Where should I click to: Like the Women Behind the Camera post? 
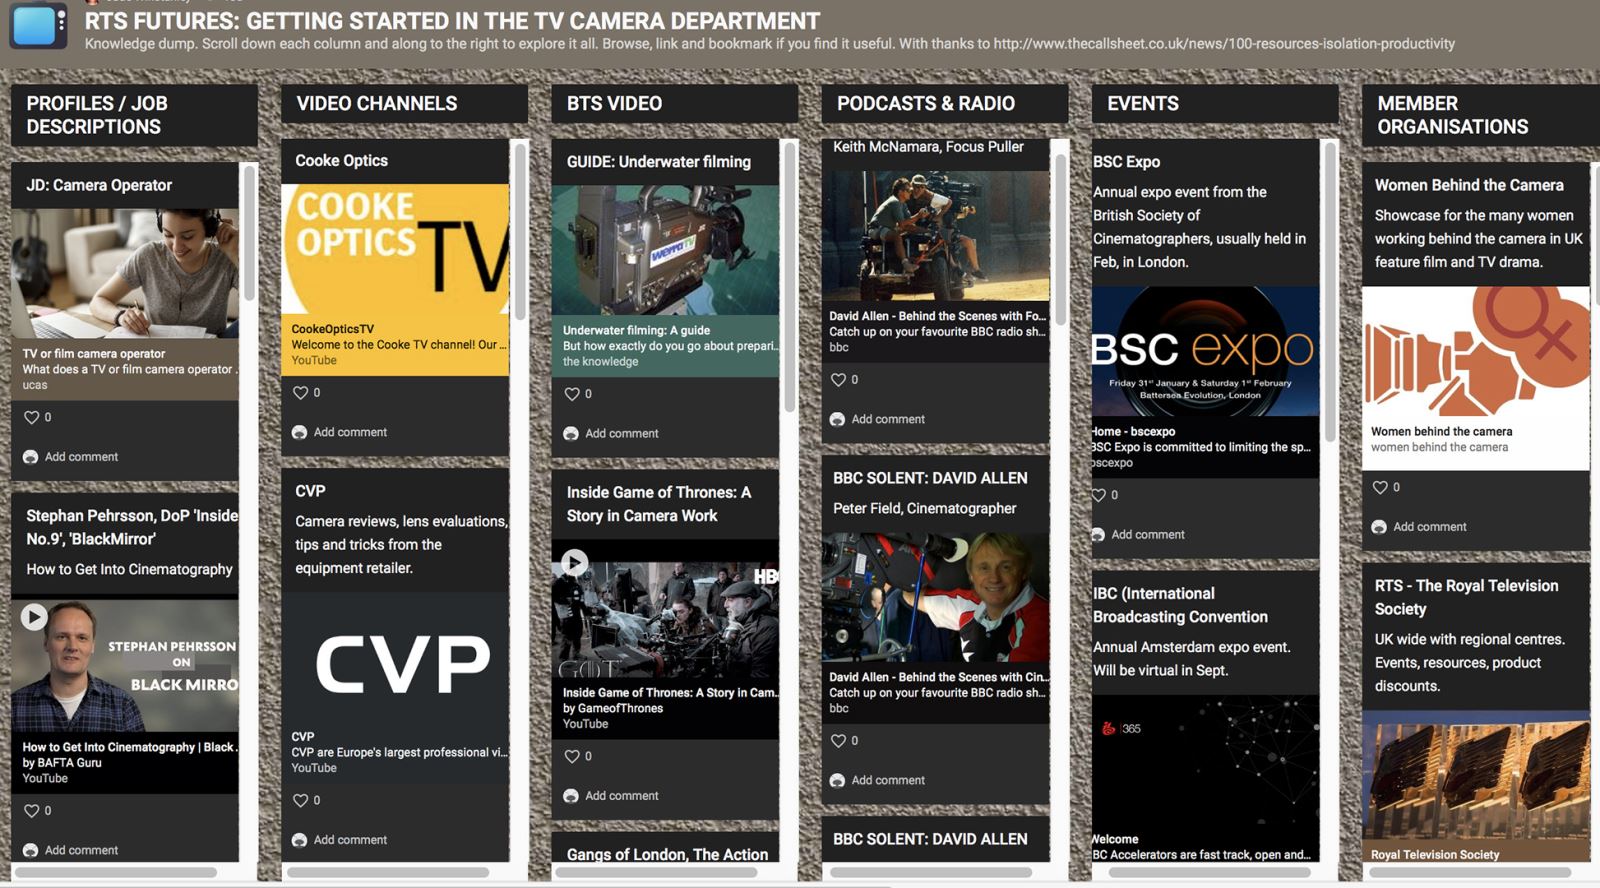coord(1380,487)
